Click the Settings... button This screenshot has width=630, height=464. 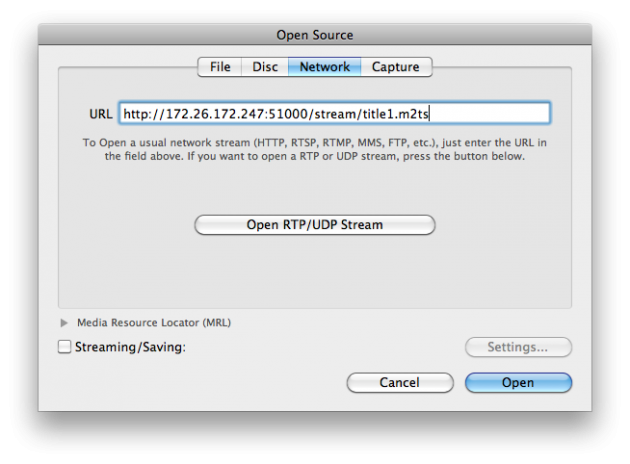(518, 347)
